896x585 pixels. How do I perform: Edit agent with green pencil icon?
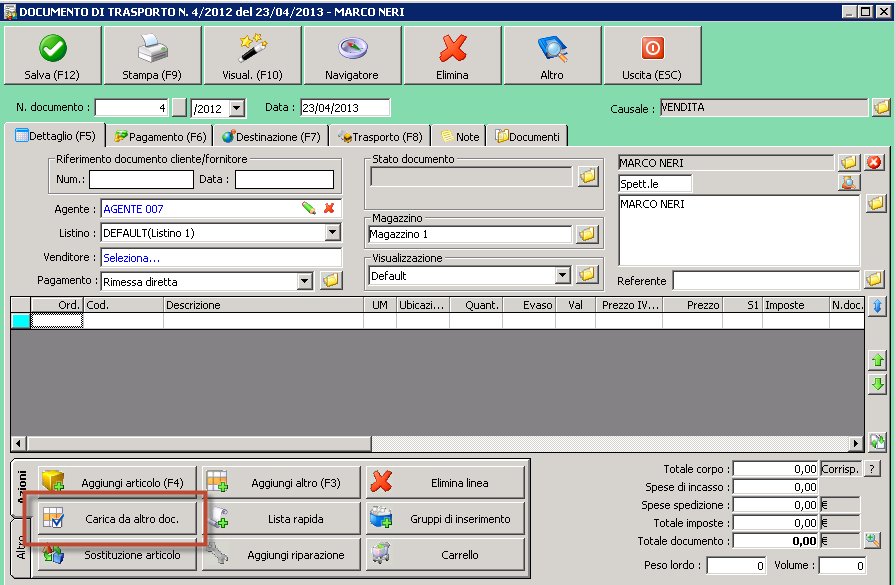(x=309, y=208)
